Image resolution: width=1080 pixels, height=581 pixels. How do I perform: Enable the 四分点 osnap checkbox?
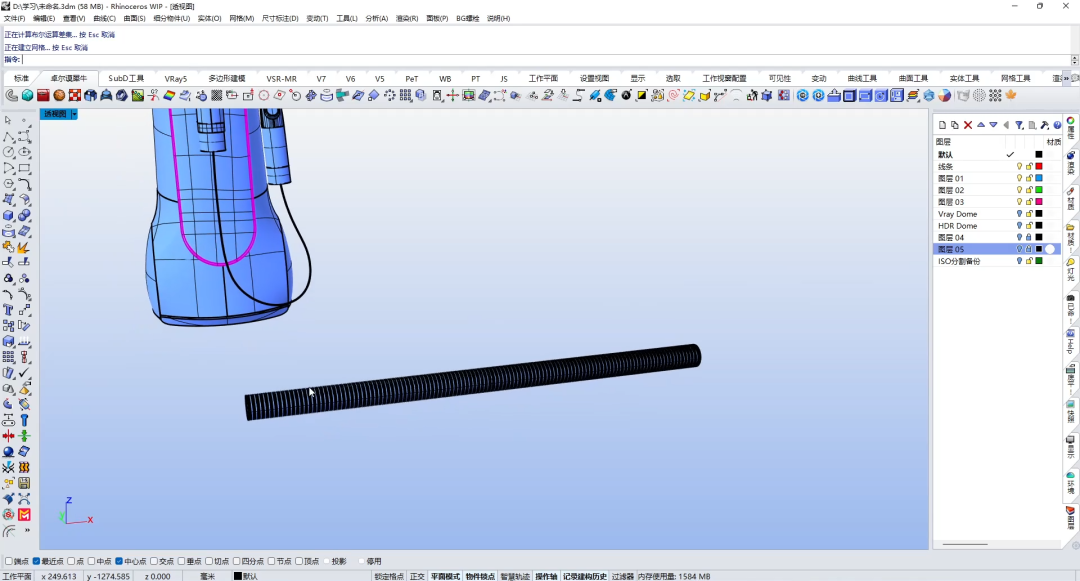[x=236, y=561]
